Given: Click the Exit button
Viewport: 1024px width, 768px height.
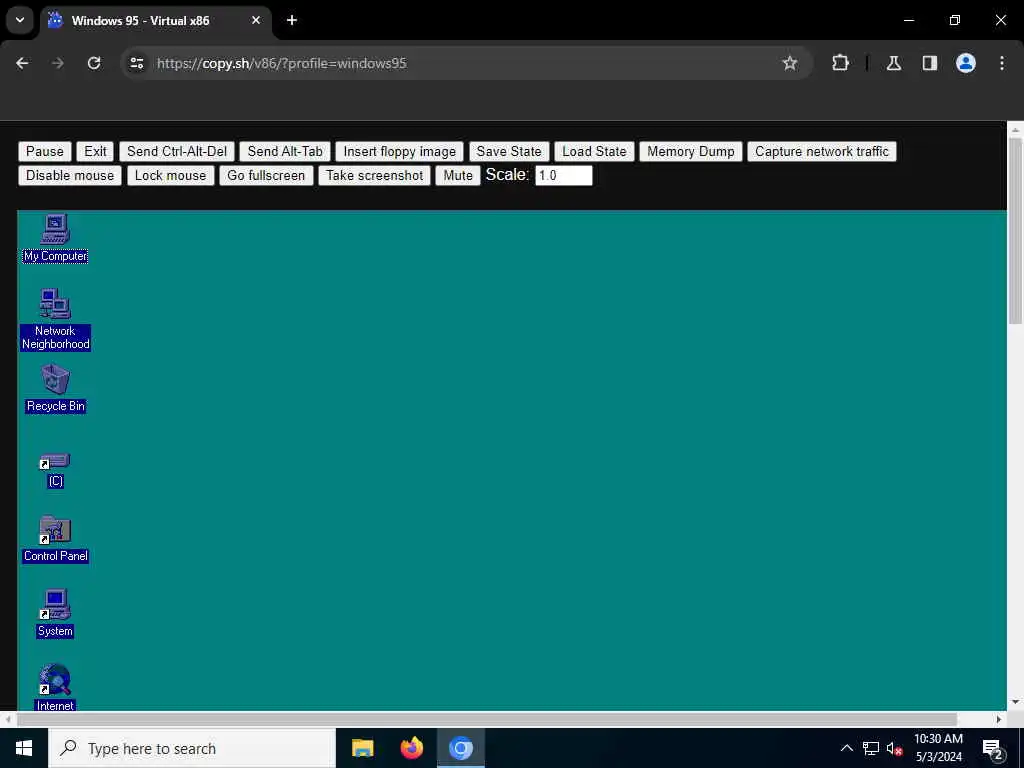Looking at the screenshot, I should click(95, 152).
